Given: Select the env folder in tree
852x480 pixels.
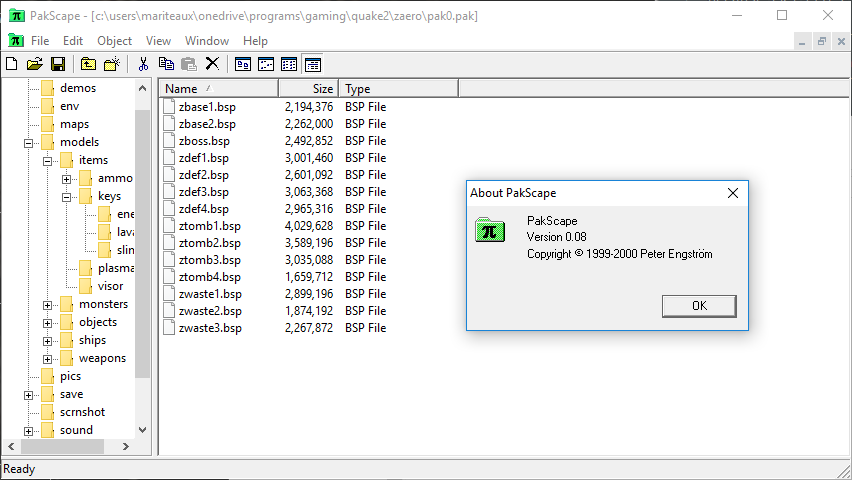Looking at the screenshot, I should pyautogui.click(x=70, y=106).
